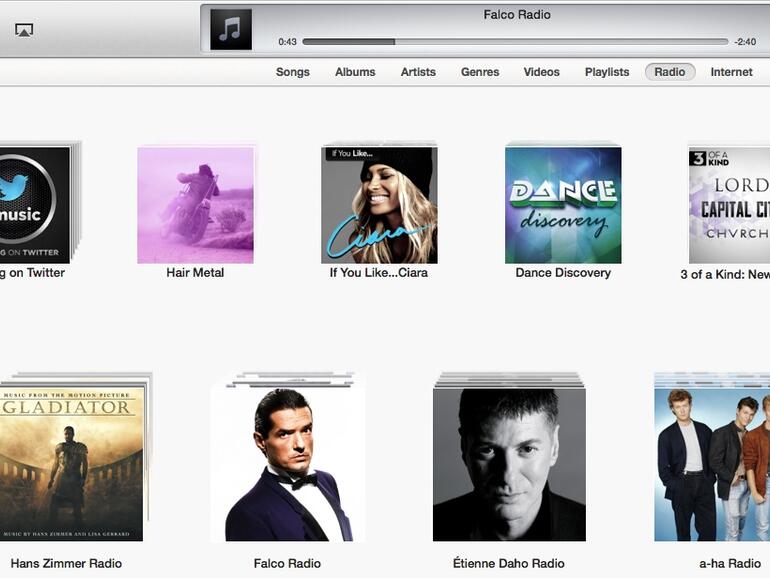Click the 'Étienne Daho Radio' label
The width and height of the screenshot is (770, 578).
(x=509, y=563)
